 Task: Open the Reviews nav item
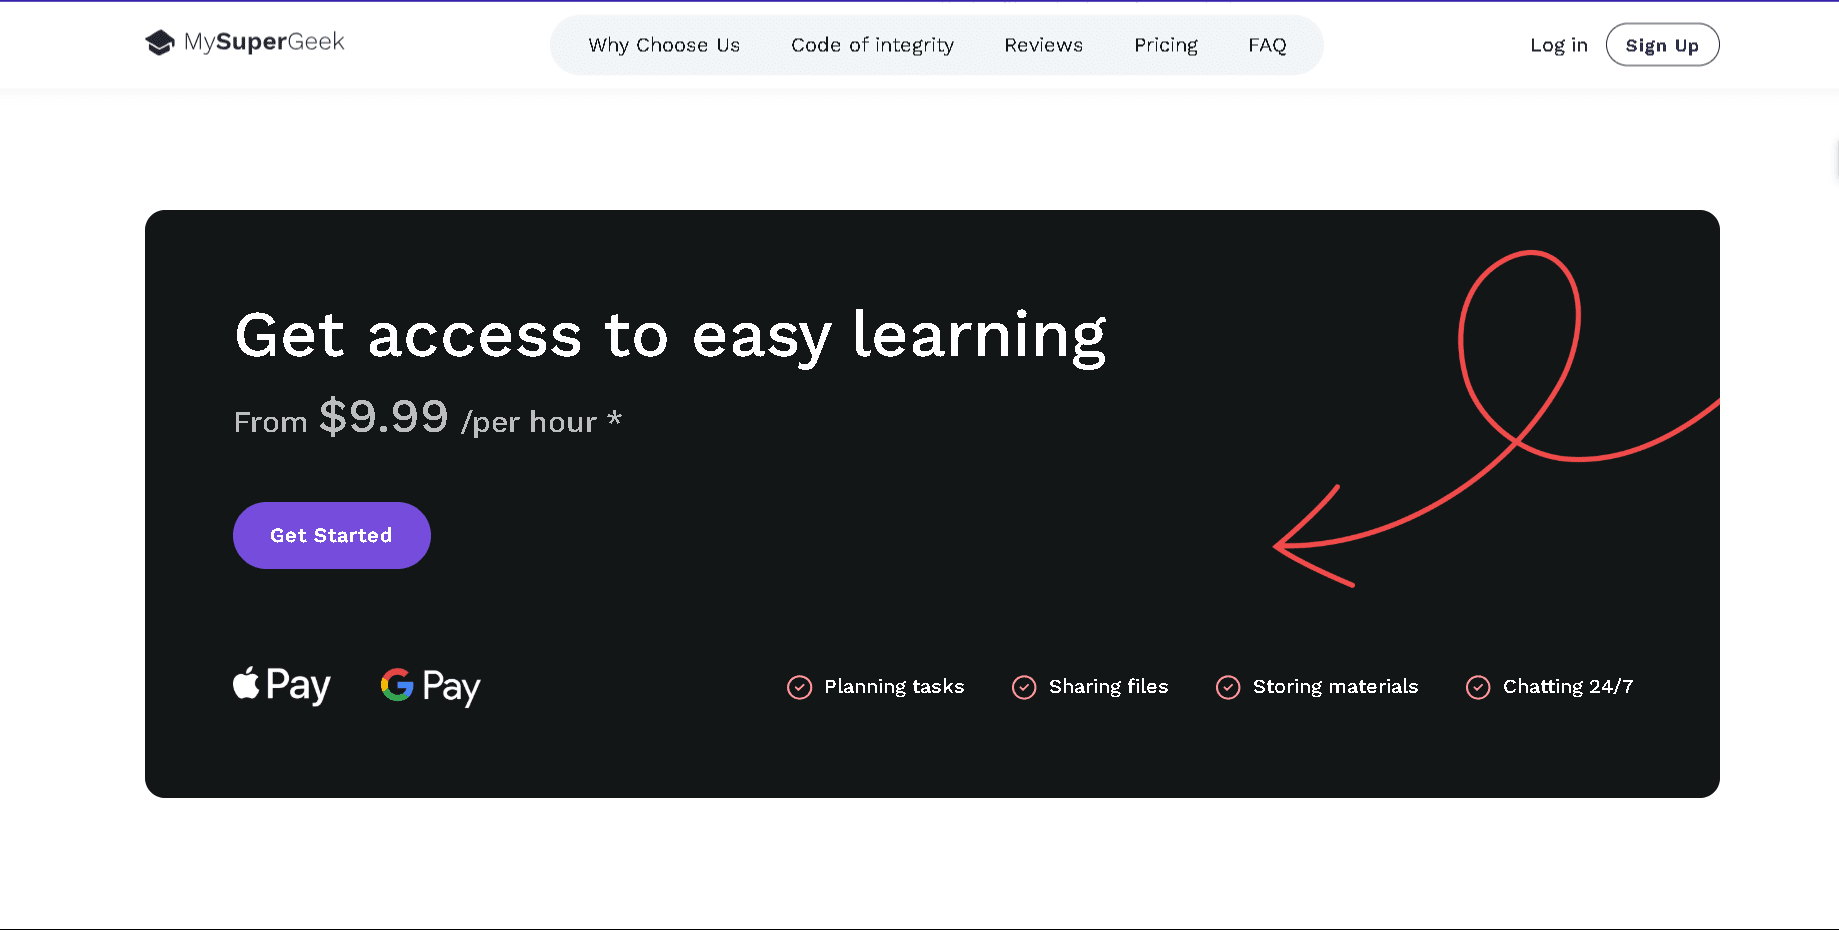coord(1043,45)
